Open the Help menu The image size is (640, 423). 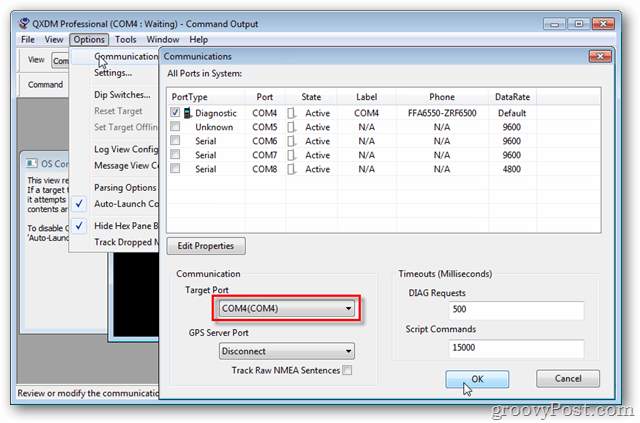[199, 40]
